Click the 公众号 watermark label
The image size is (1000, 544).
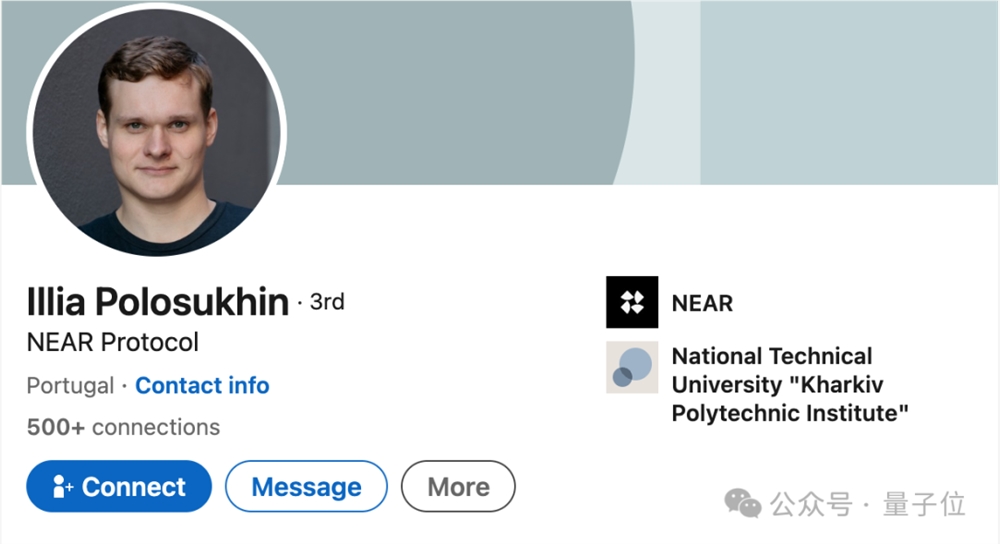811,505
